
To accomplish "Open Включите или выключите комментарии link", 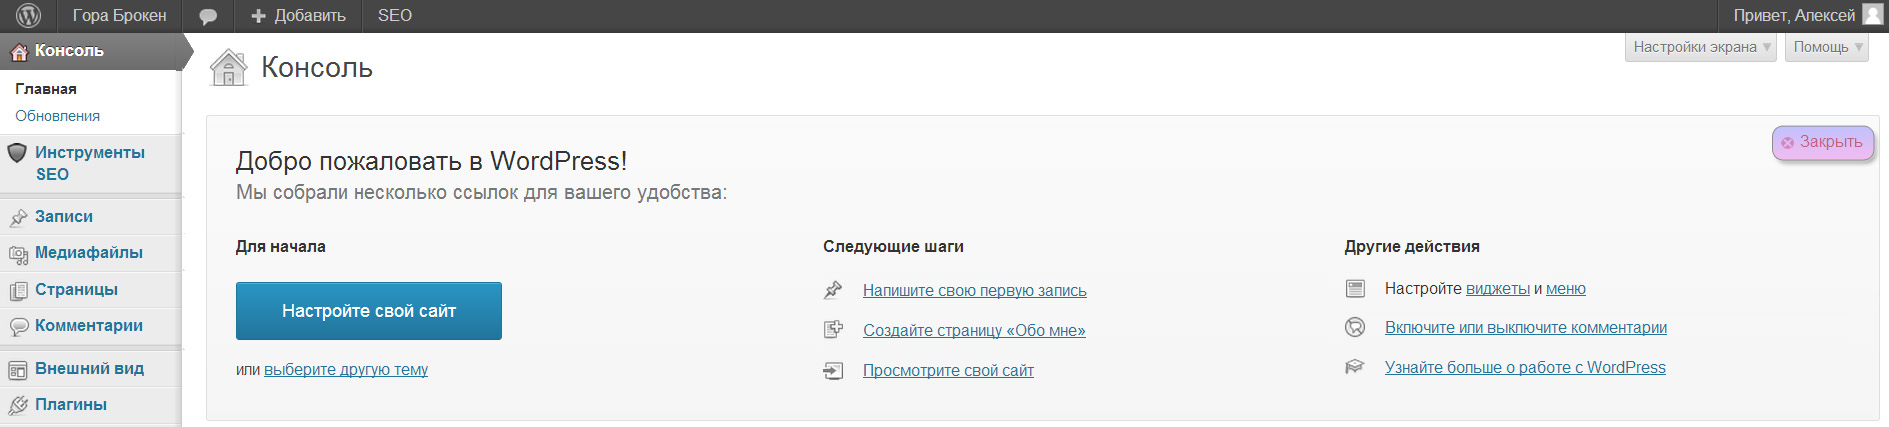I will [1526, 328].
